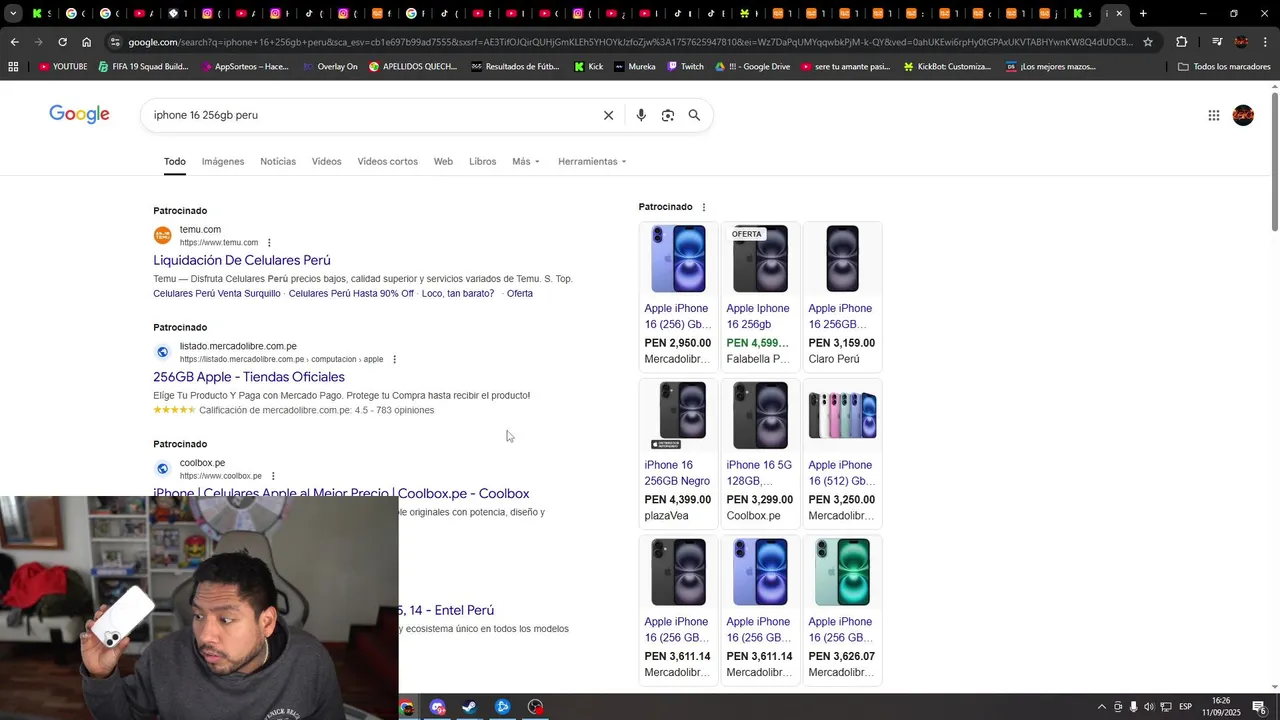
Task: Open Windows notification center
Action: pyautogui.click(x=1259, y=707)
